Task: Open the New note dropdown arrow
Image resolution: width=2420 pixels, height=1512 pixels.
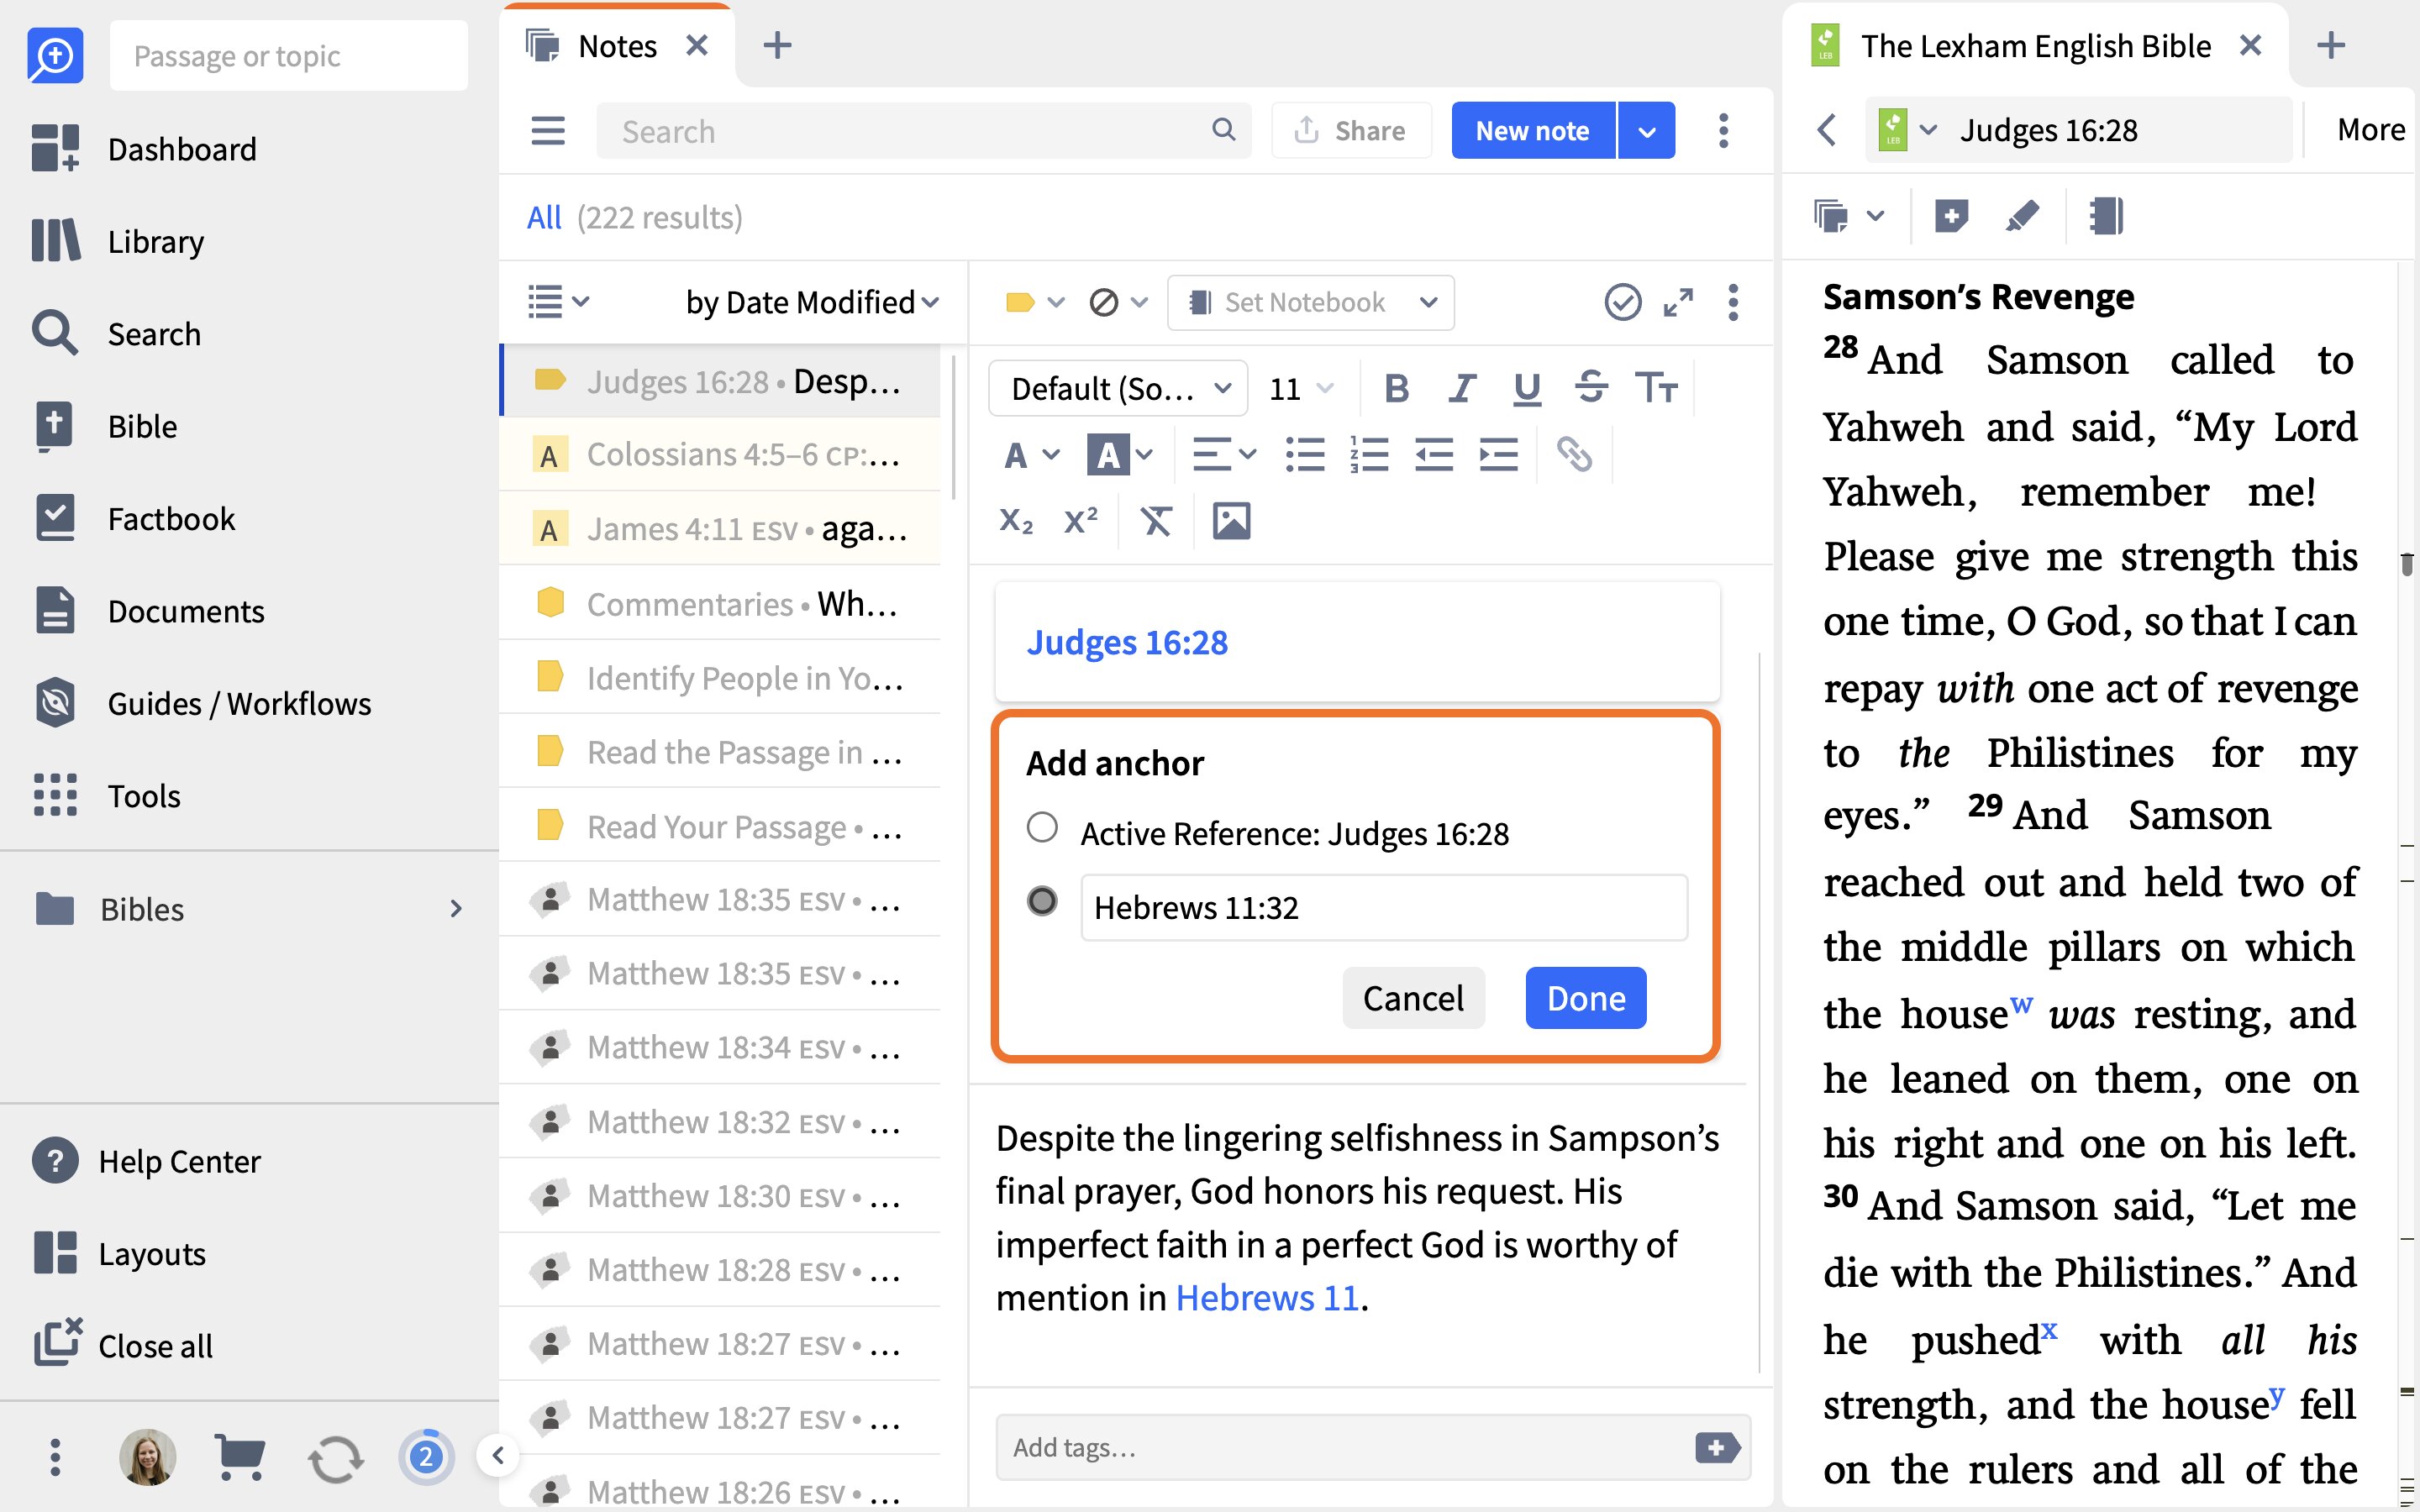Action: (1647, 131)
